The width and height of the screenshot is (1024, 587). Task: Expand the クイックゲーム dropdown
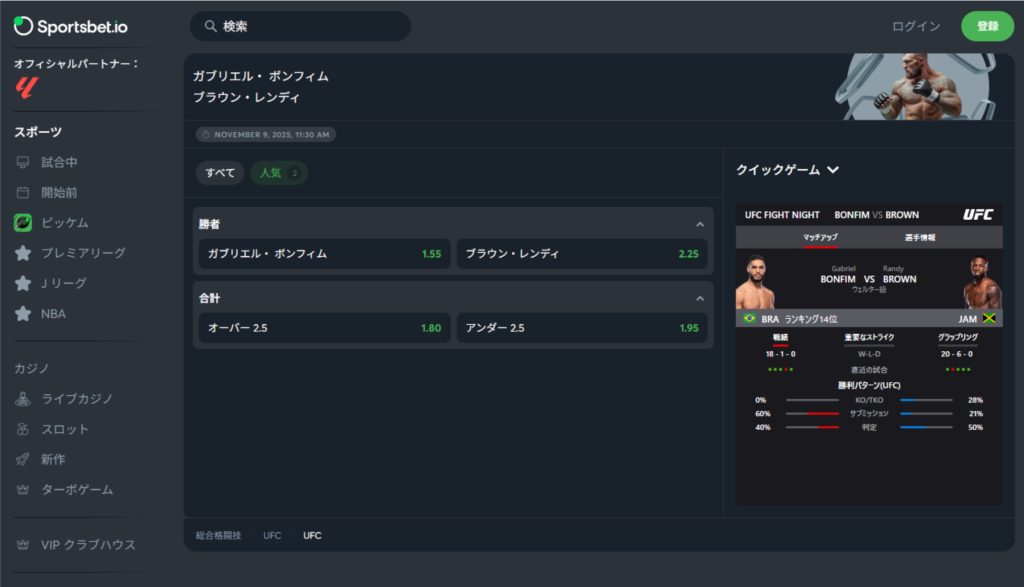pyautogui.click(x=832, y=170)
